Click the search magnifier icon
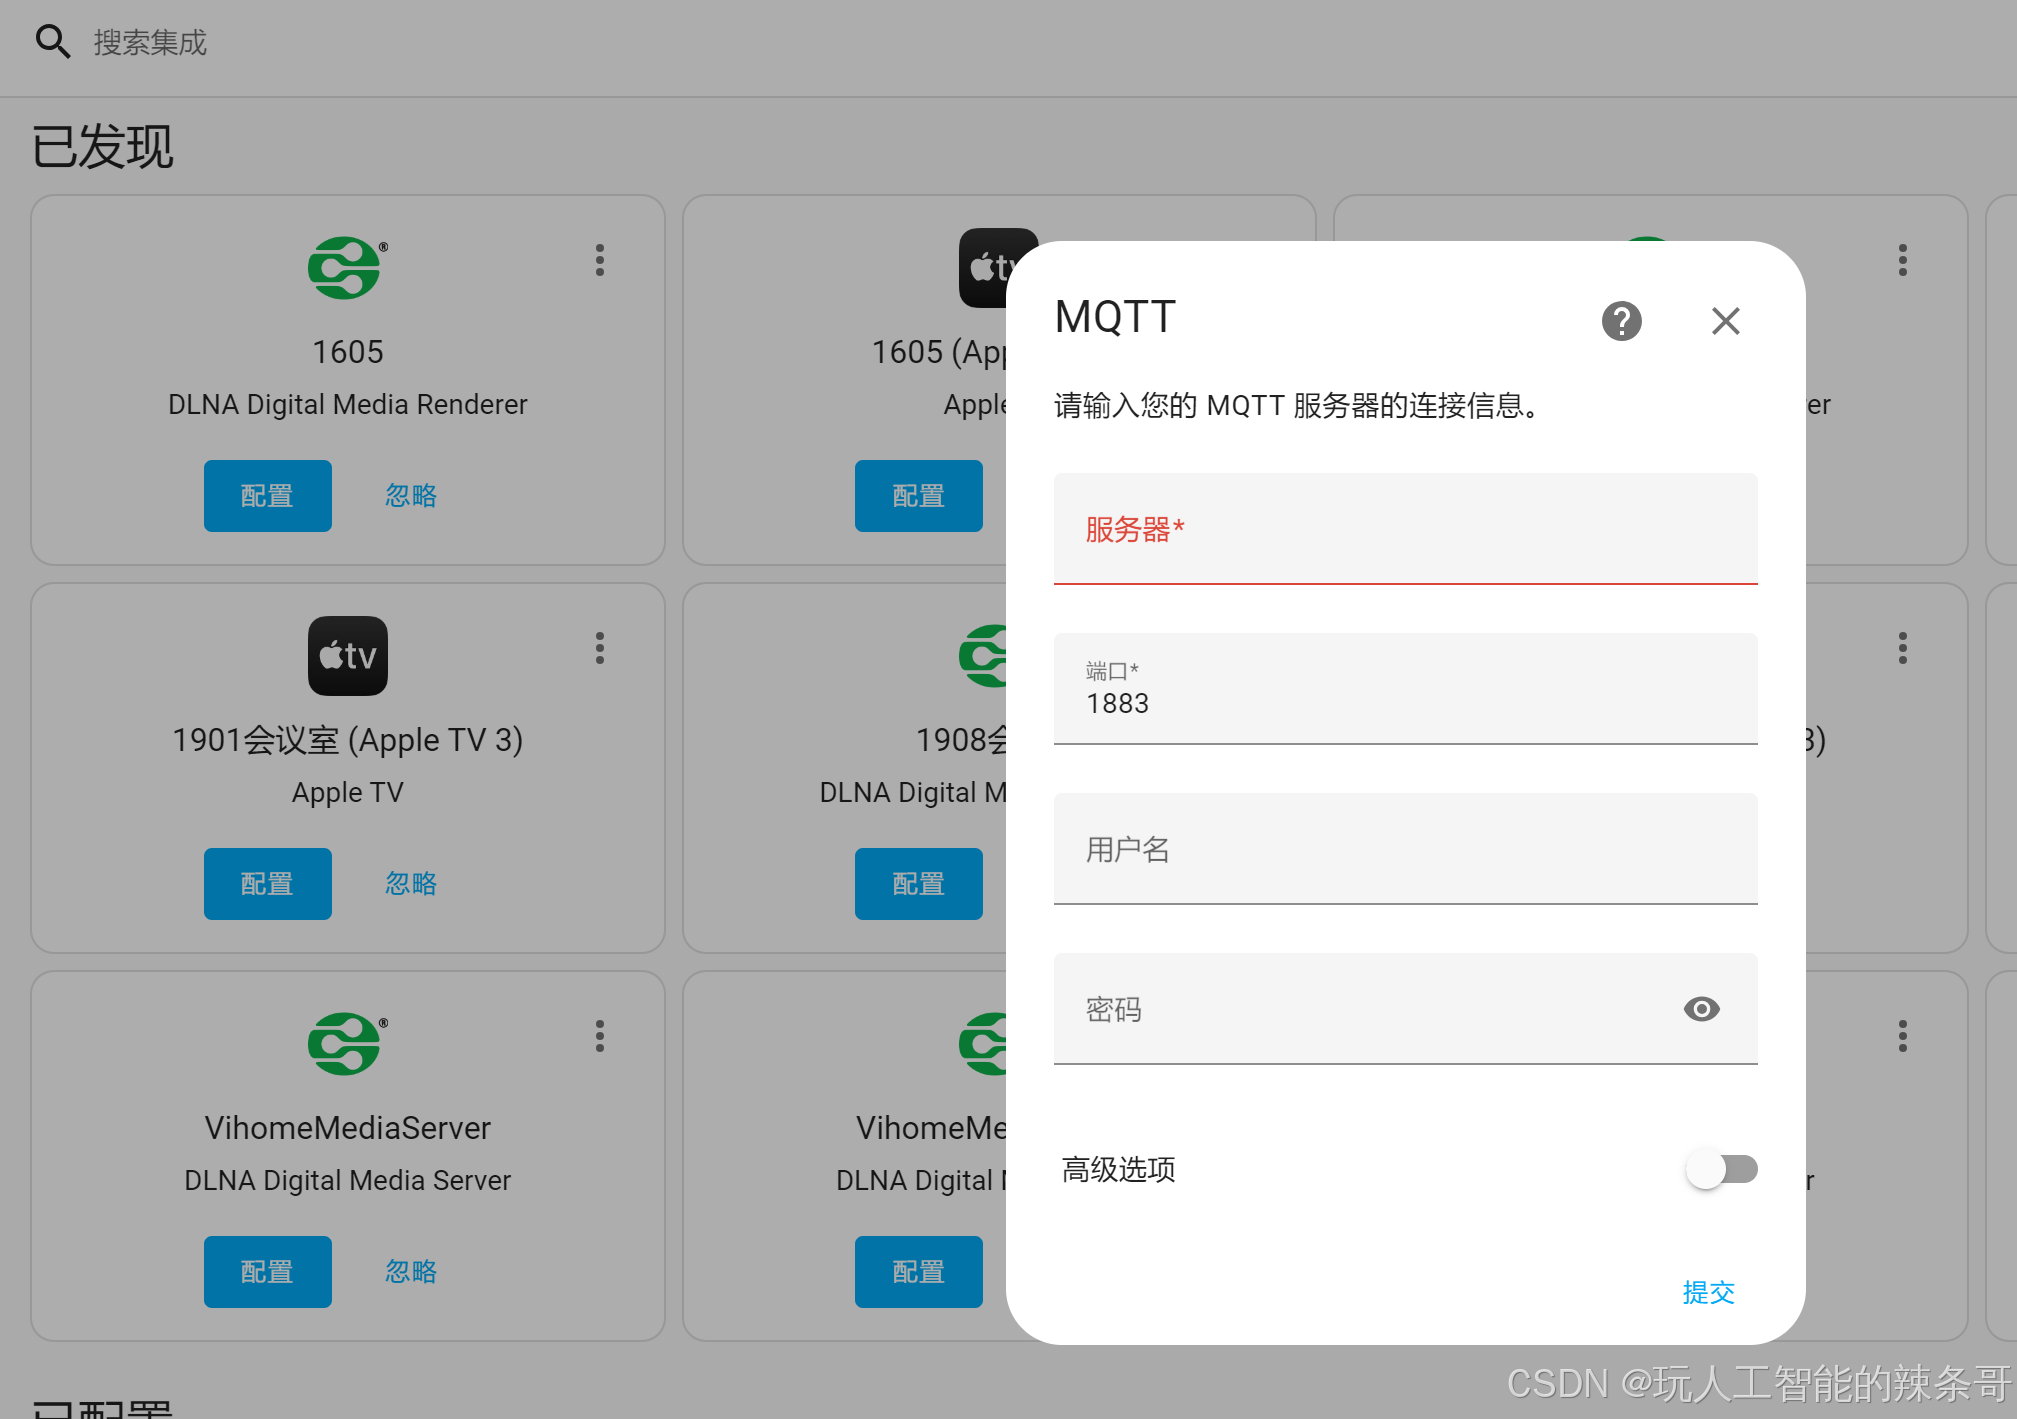The height and width of the screenshot is (1419, 2017). click(52, 42)
